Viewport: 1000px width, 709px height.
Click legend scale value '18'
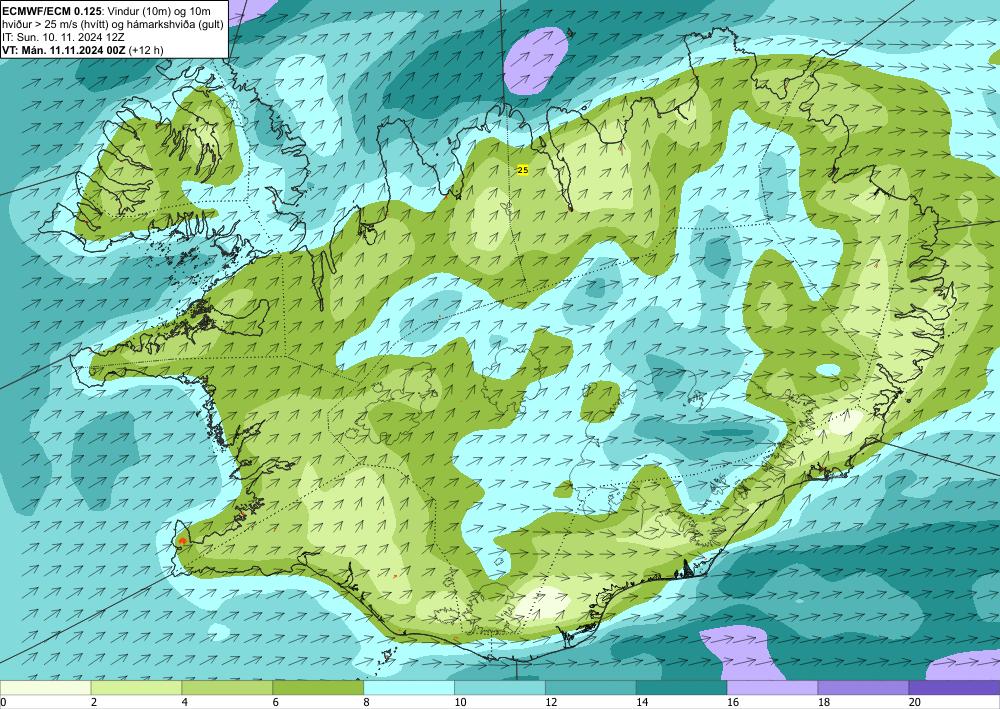click(823, 702)
